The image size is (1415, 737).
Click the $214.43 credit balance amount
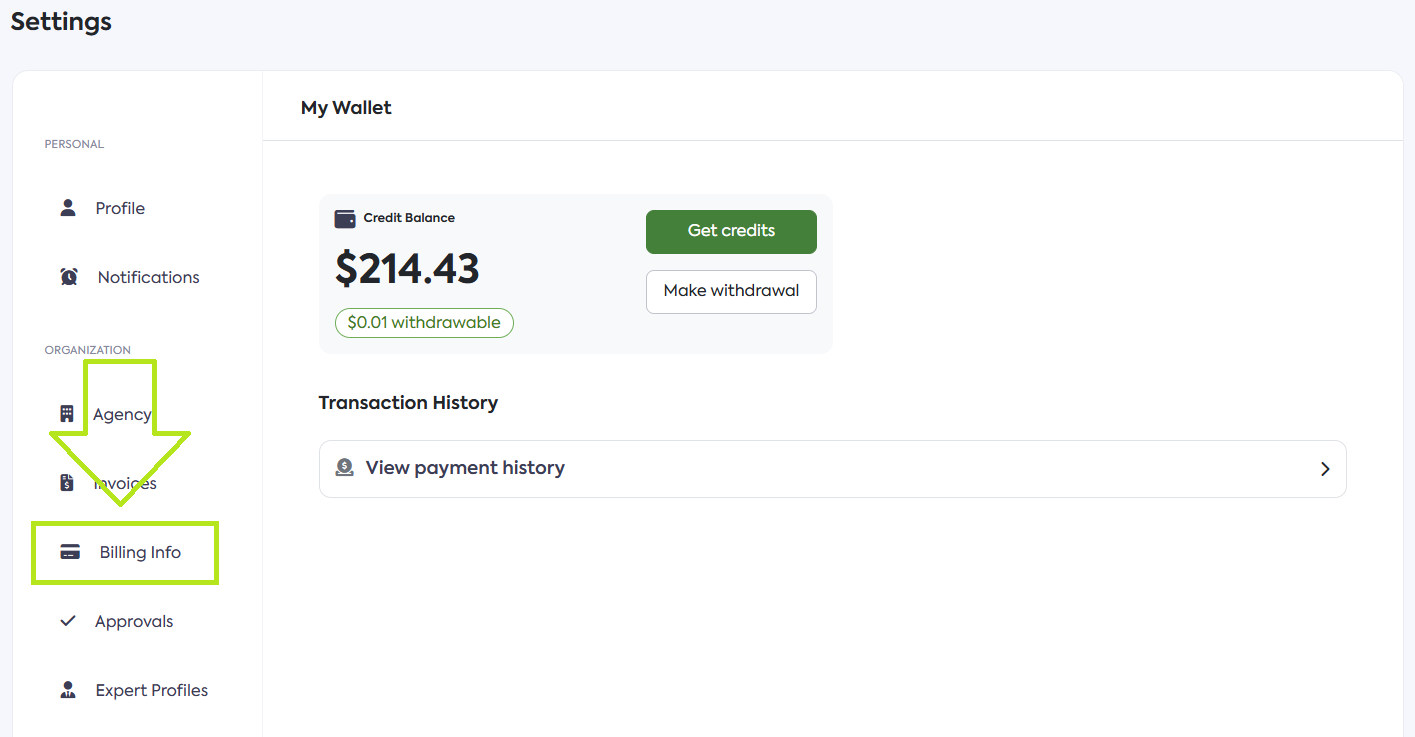[x=407, y=268]
